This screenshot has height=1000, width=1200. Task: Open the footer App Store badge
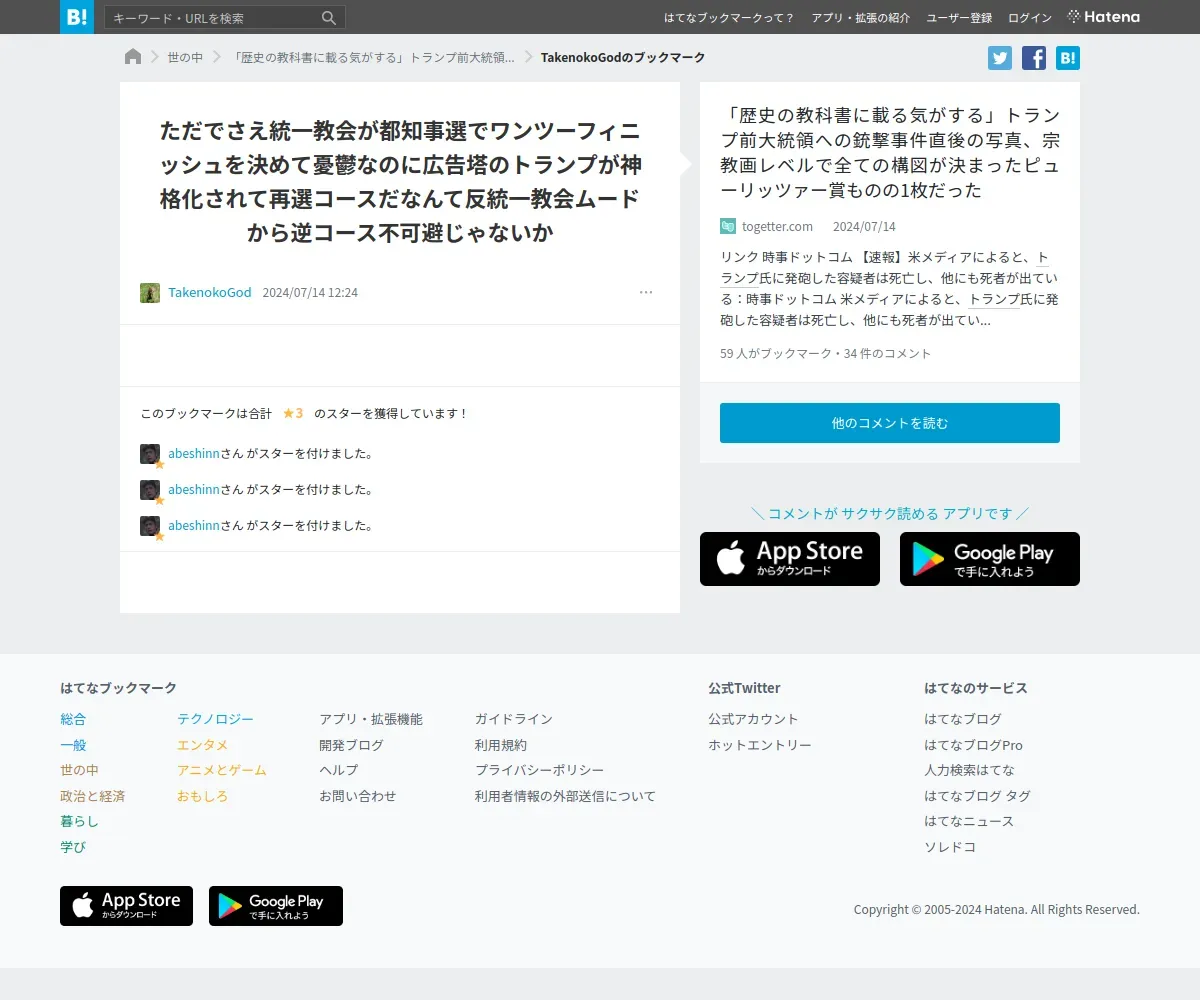[x=126, y=906]
